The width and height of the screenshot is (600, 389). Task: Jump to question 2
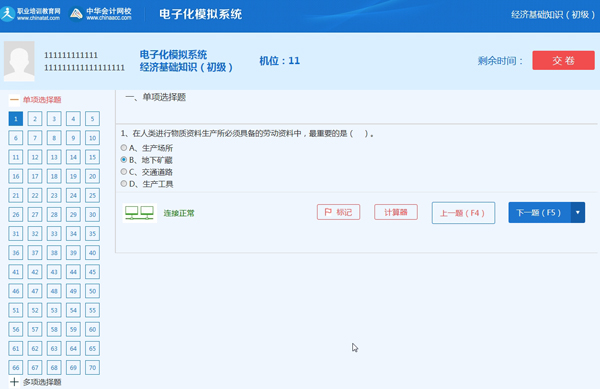click(x=35, y=119)
